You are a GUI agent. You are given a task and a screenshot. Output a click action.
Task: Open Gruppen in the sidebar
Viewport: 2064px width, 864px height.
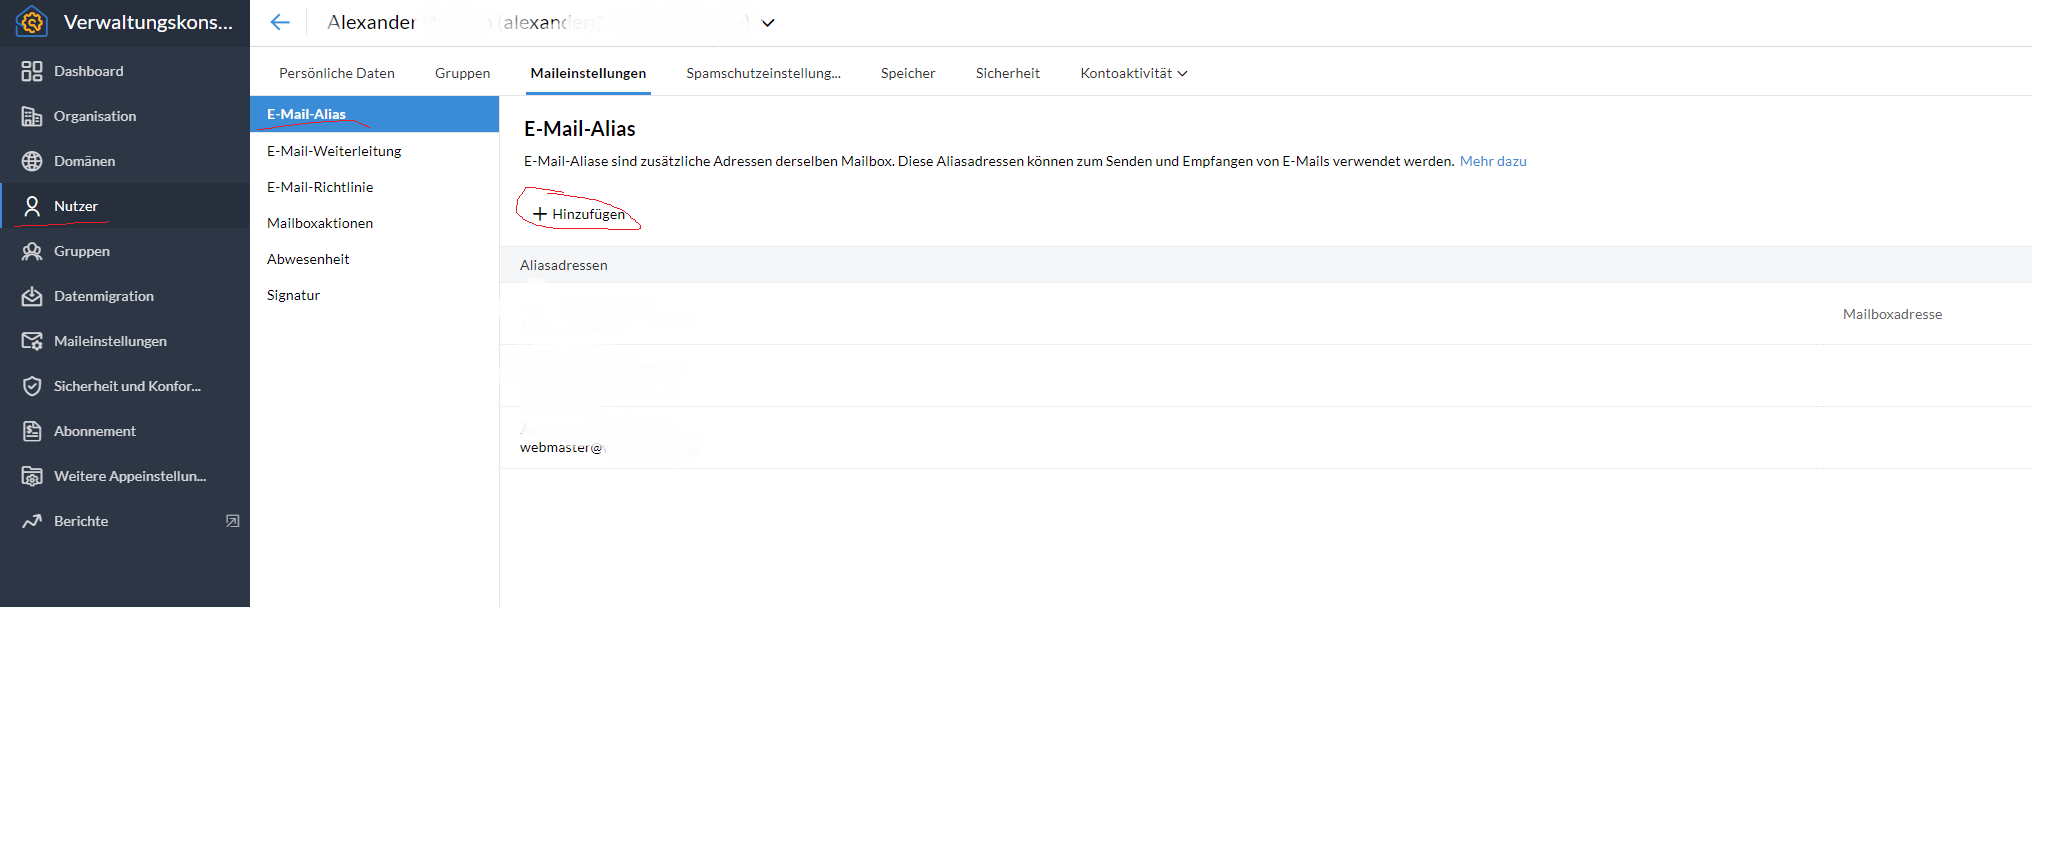(125, 251)
